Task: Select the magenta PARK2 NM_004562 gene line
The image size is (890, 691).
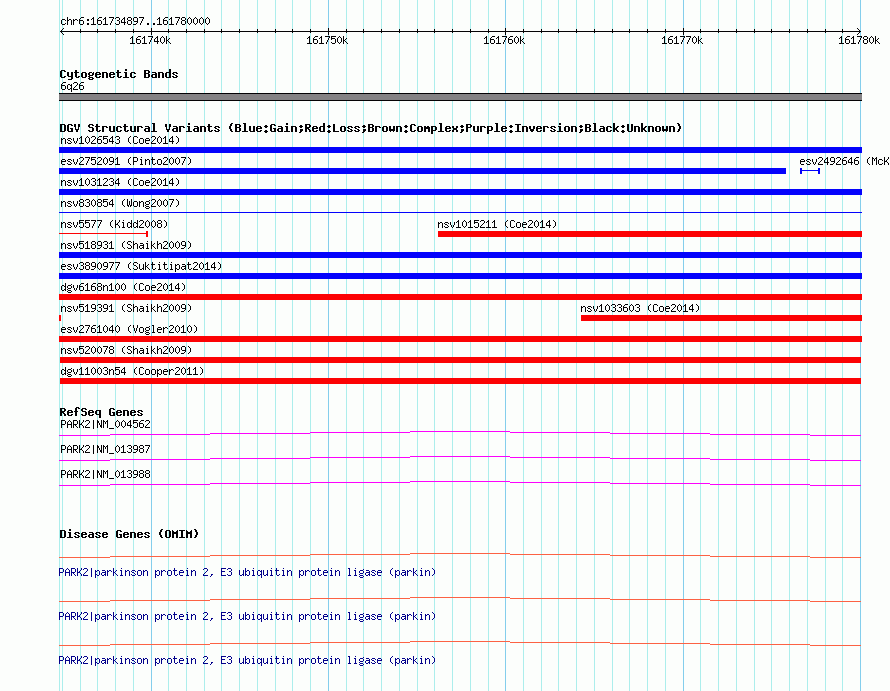Action: [460, 434]
